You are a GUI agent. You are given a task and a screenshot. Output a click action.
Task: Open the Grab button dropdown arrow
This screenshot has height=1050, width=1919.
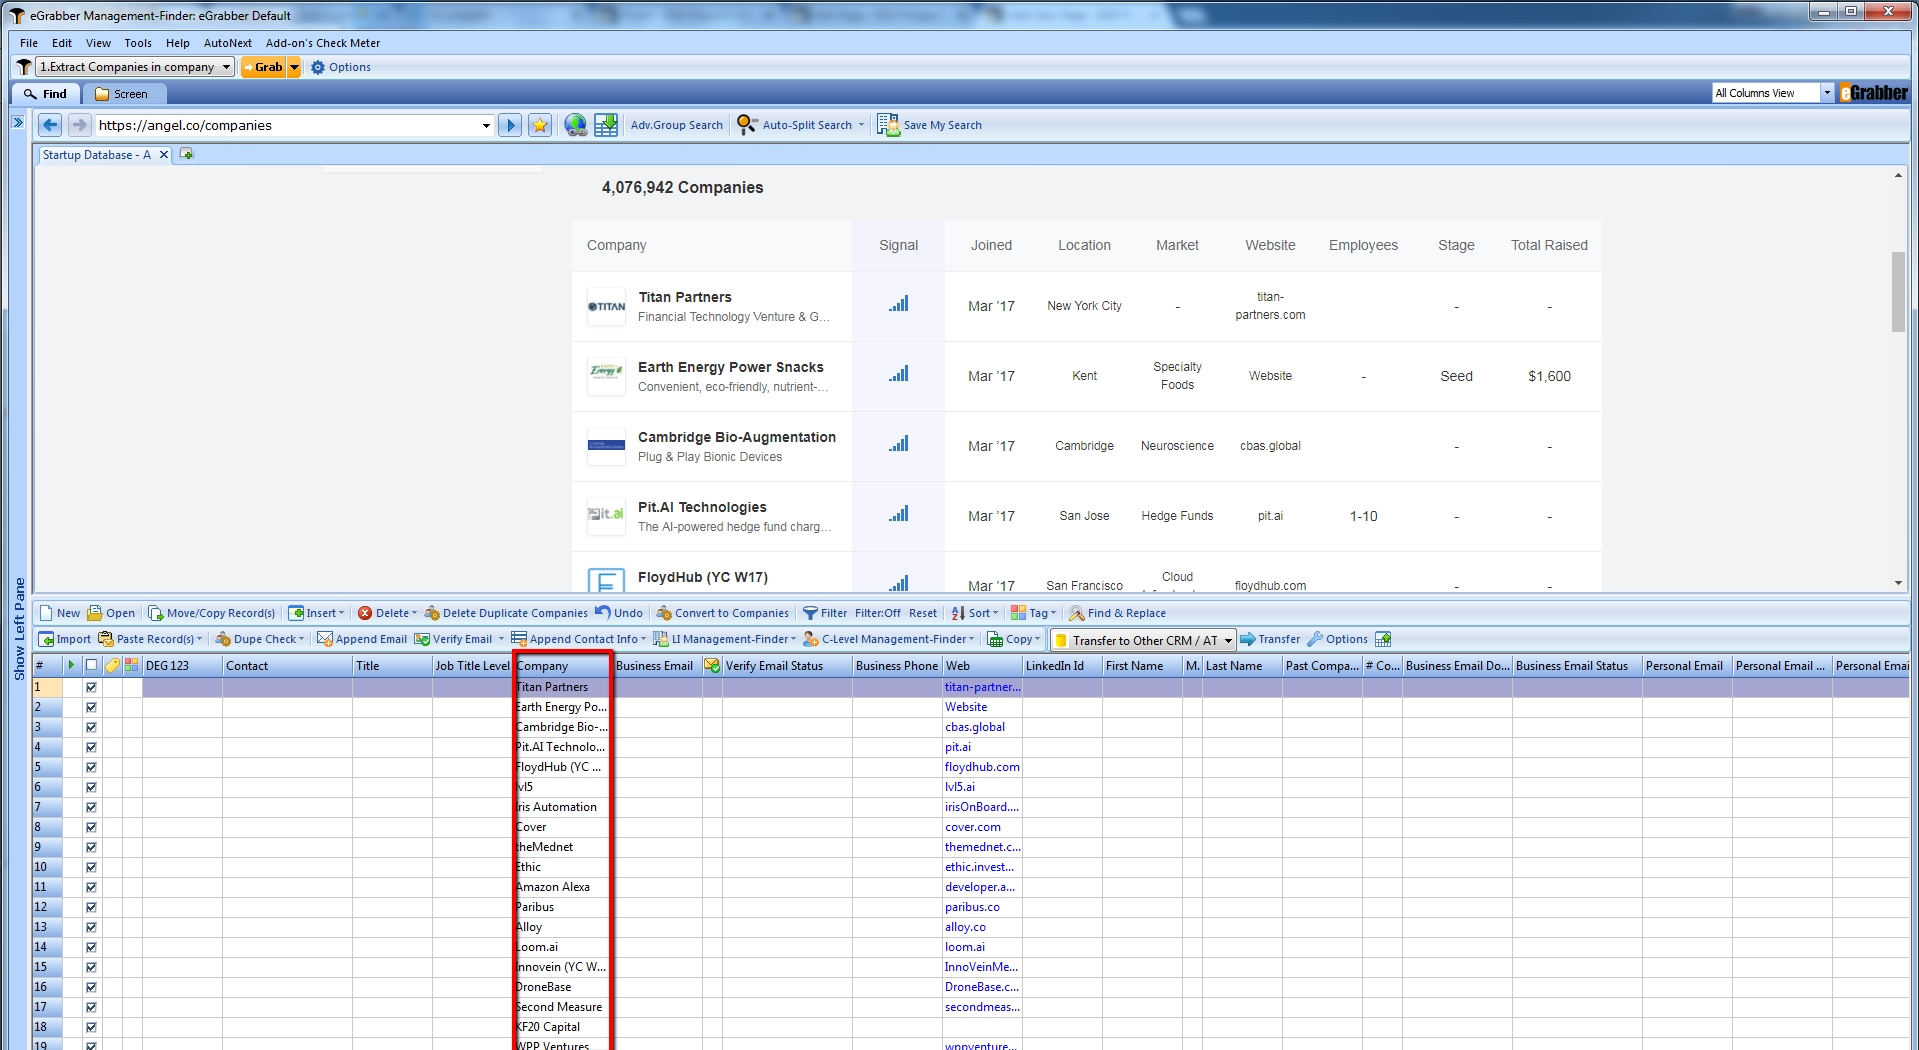[x=294, y=67]
